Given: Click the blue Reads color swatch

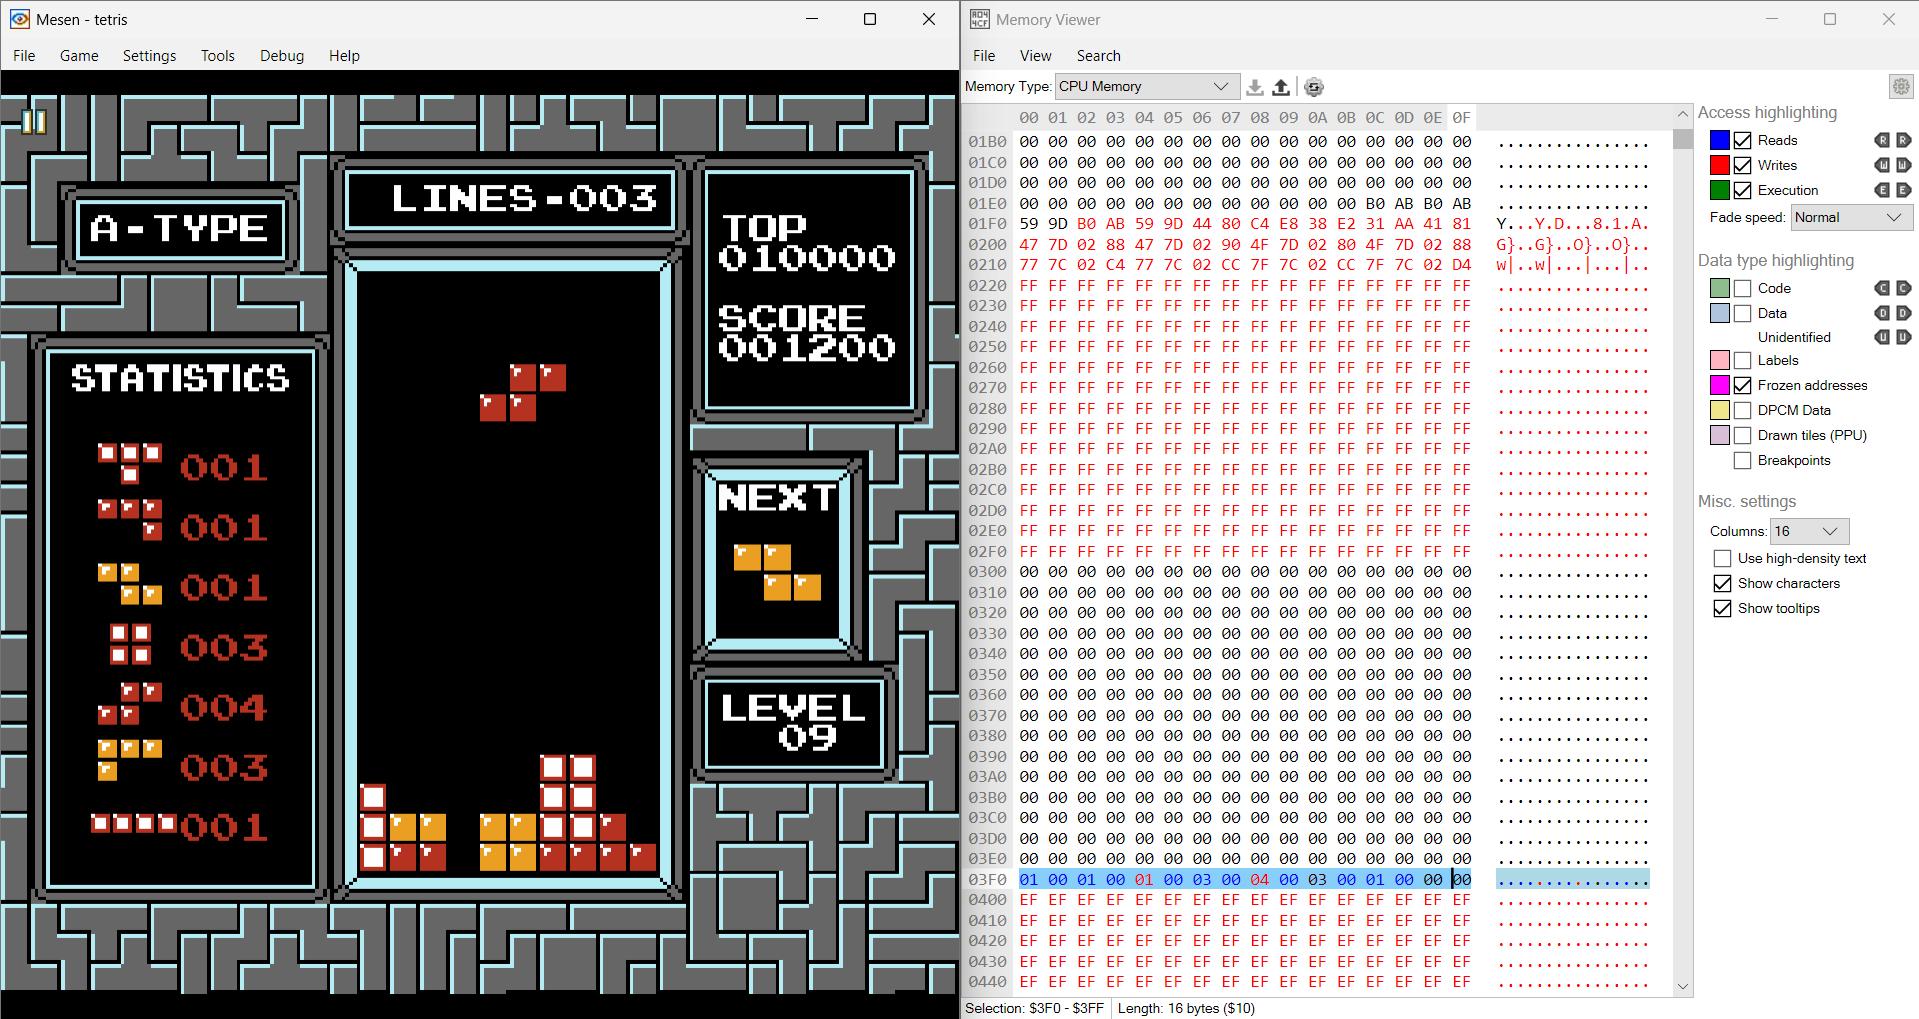Looking at the screenshot, I should [1720, 140].
